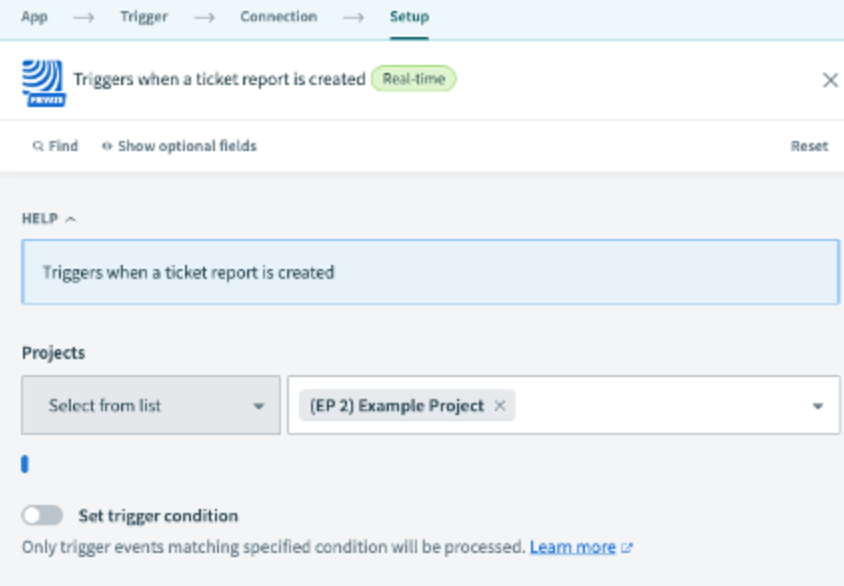The image size is (844, 586).
Task: Click external link icon beside Learn more
Action: 627,548
